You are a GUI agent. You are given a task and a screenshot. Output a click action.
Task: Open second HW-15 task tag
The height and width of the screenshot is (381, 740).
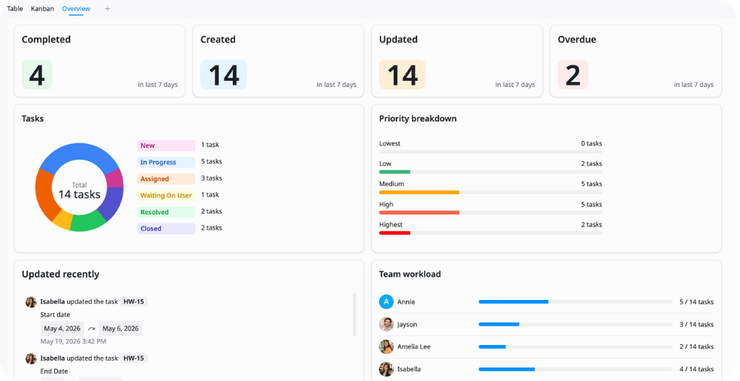click(134, 358)
